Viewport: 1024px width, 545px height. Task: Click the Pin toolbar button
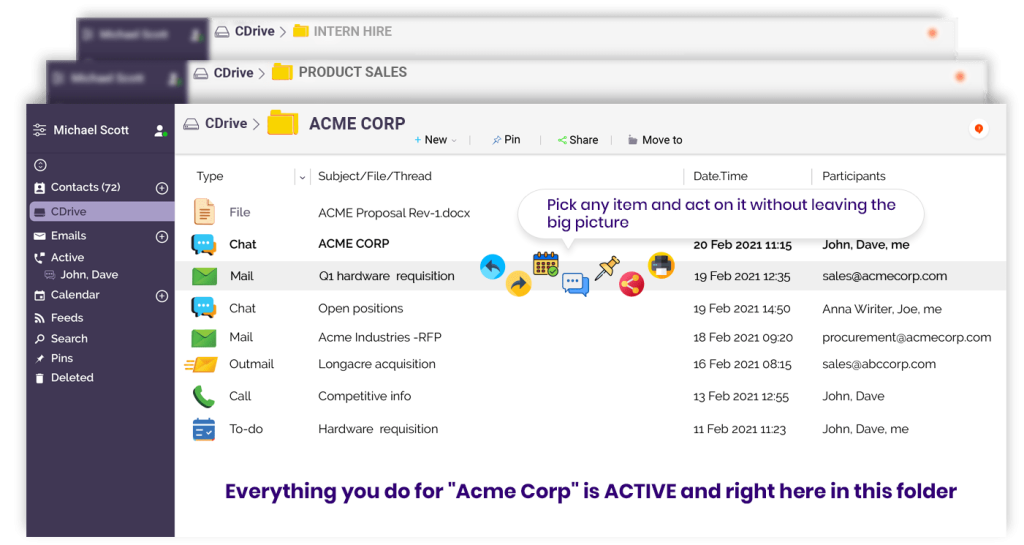click(x=506, y=140)
